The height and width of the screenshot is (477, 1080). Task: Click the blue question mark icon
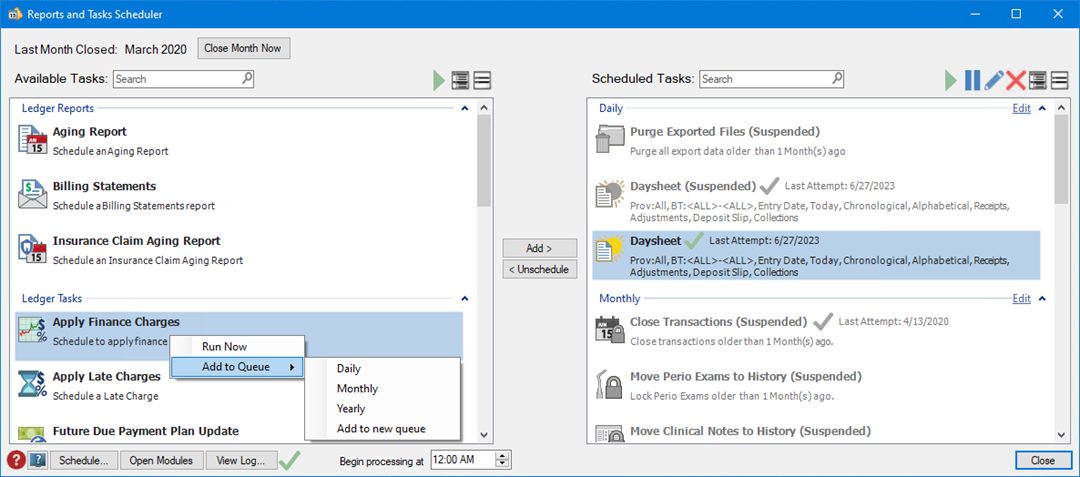[38, 460]
